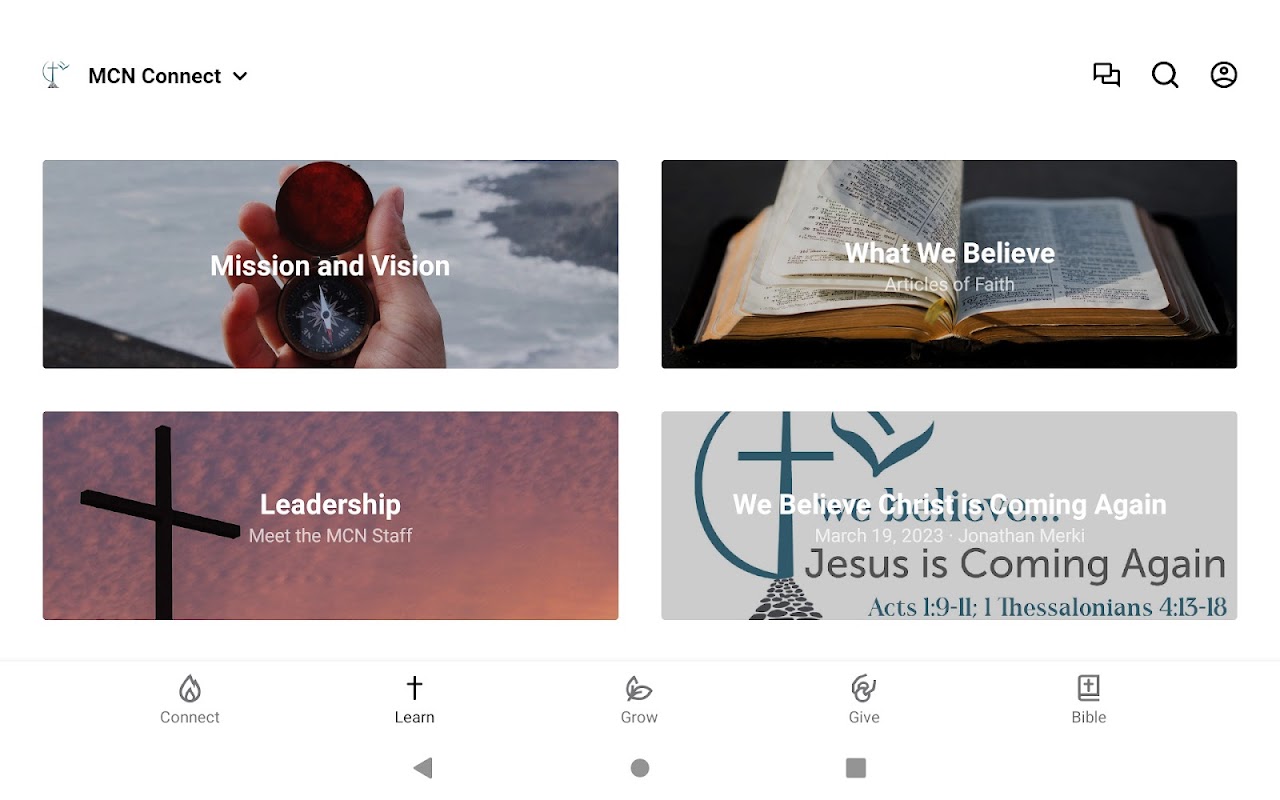Tap the Give hand icon
This screenshot has width=1280, height=800.
click(864, 688)
